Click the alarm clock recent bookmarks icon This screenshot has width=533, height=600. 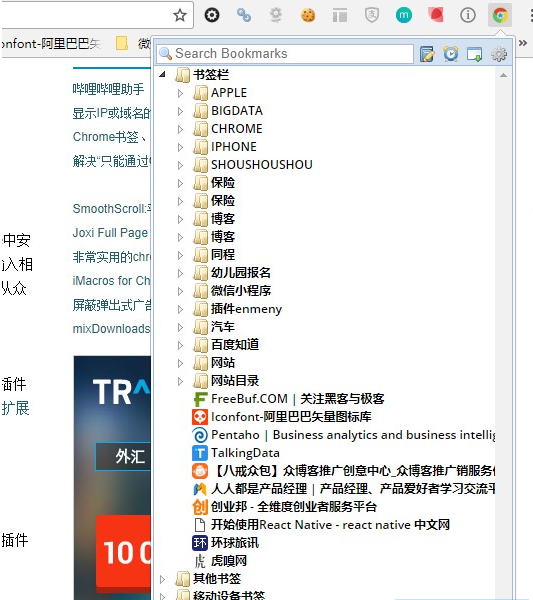451,54
